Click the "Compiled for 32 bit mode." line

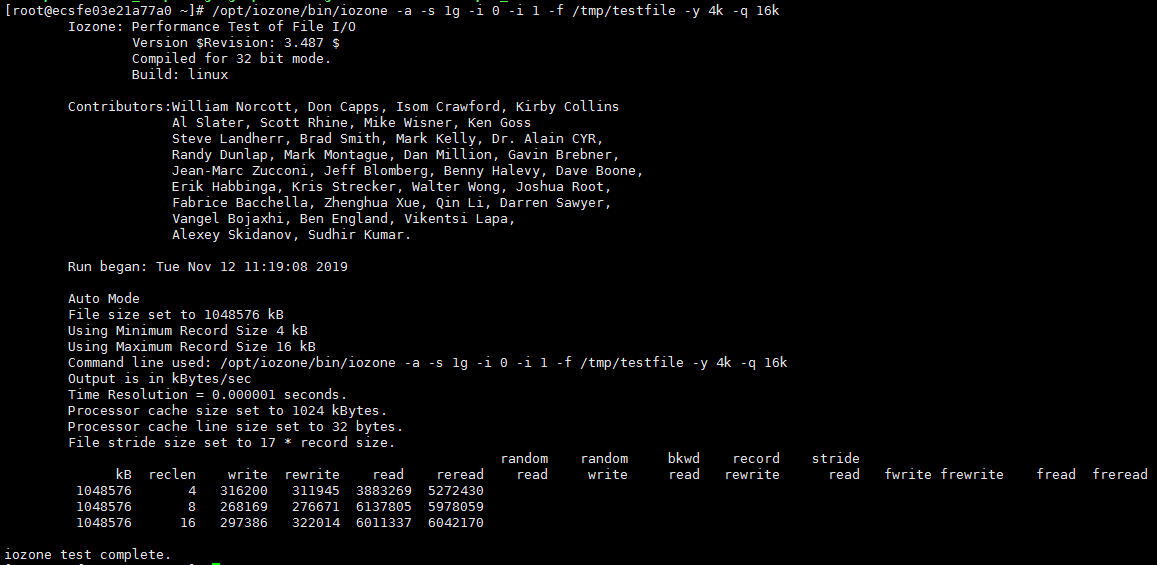pyautogui.click(x=231, y=58)
